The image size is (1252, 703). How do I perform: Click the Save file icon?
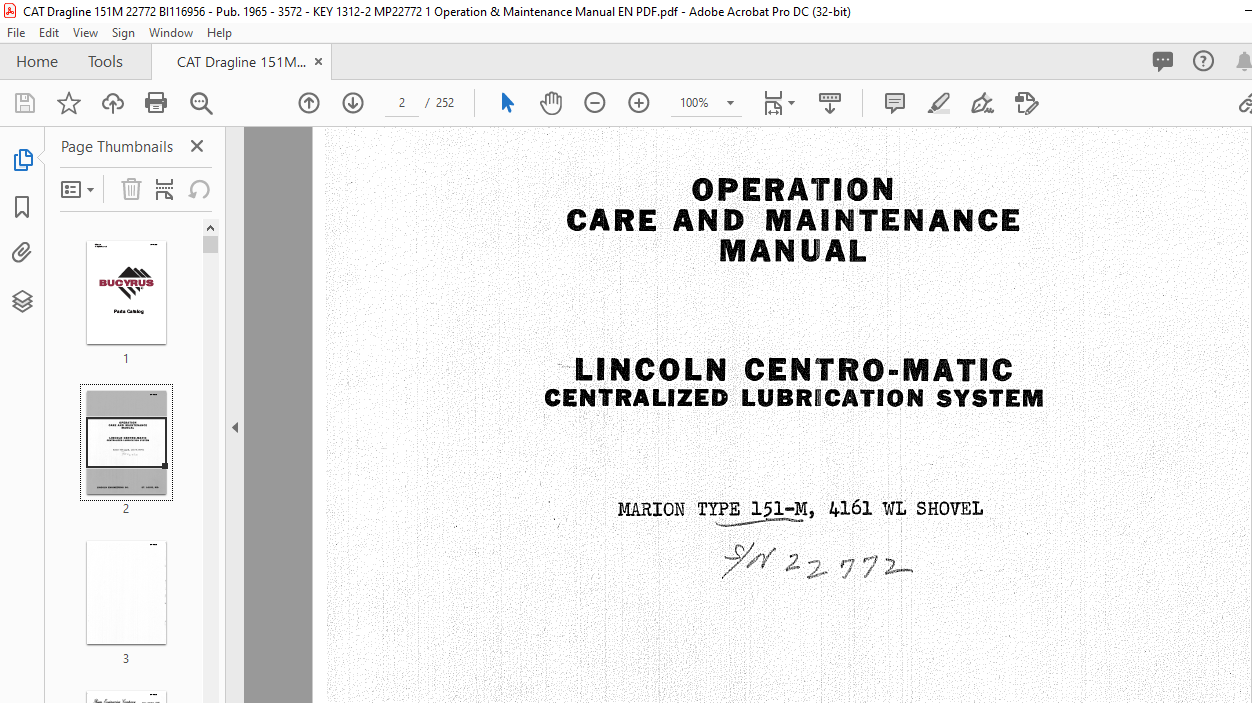coord(25,103)
